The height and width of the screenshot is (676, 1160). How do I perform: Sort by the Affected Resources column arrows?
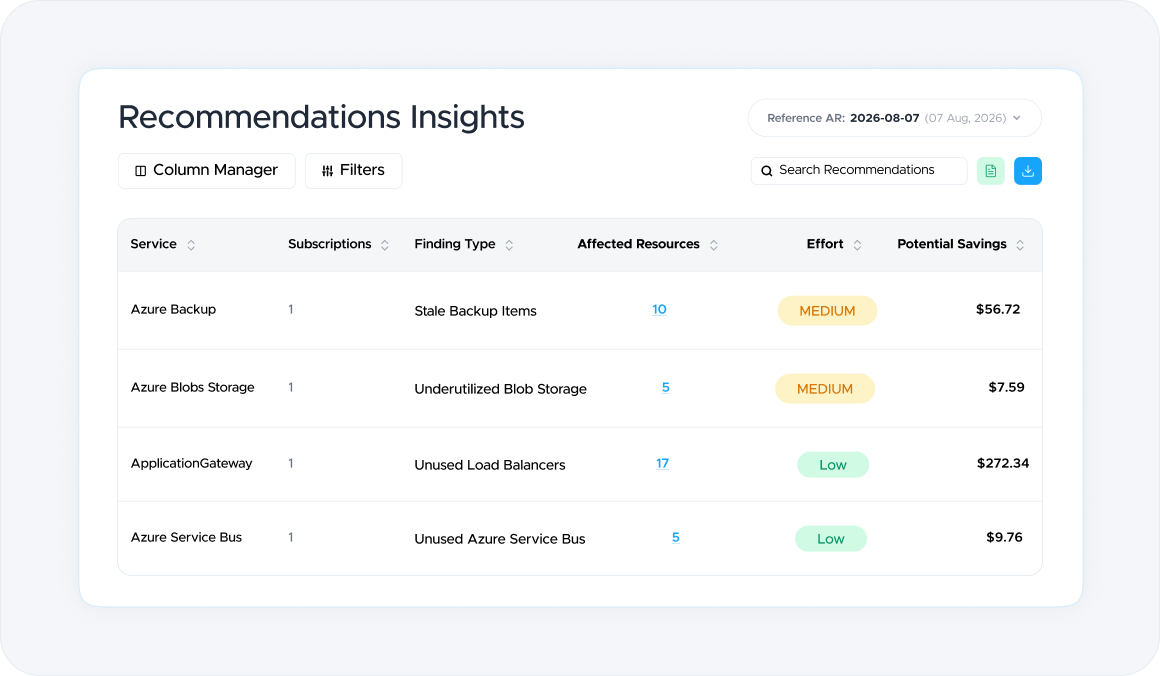click(714, 245)
